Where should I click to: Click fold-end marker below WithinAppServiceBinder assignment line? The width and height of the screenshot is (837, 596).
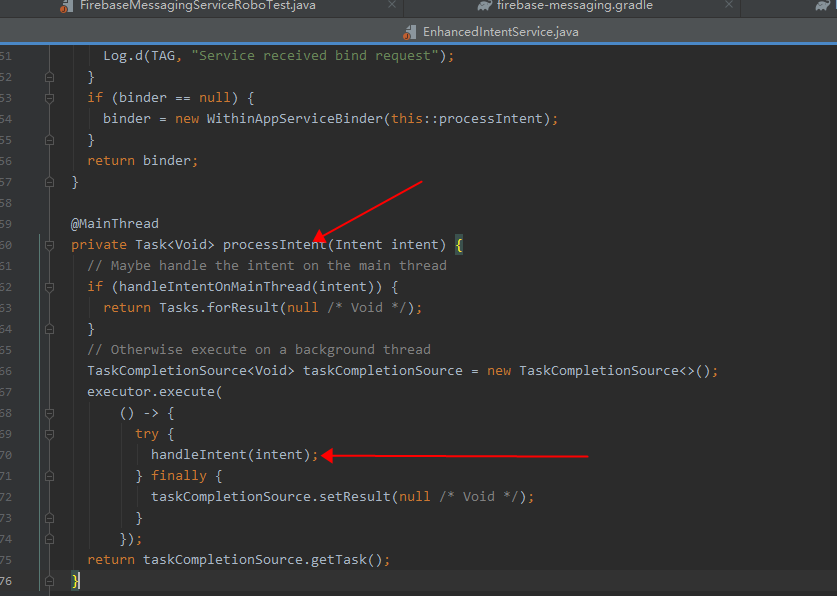49,140
